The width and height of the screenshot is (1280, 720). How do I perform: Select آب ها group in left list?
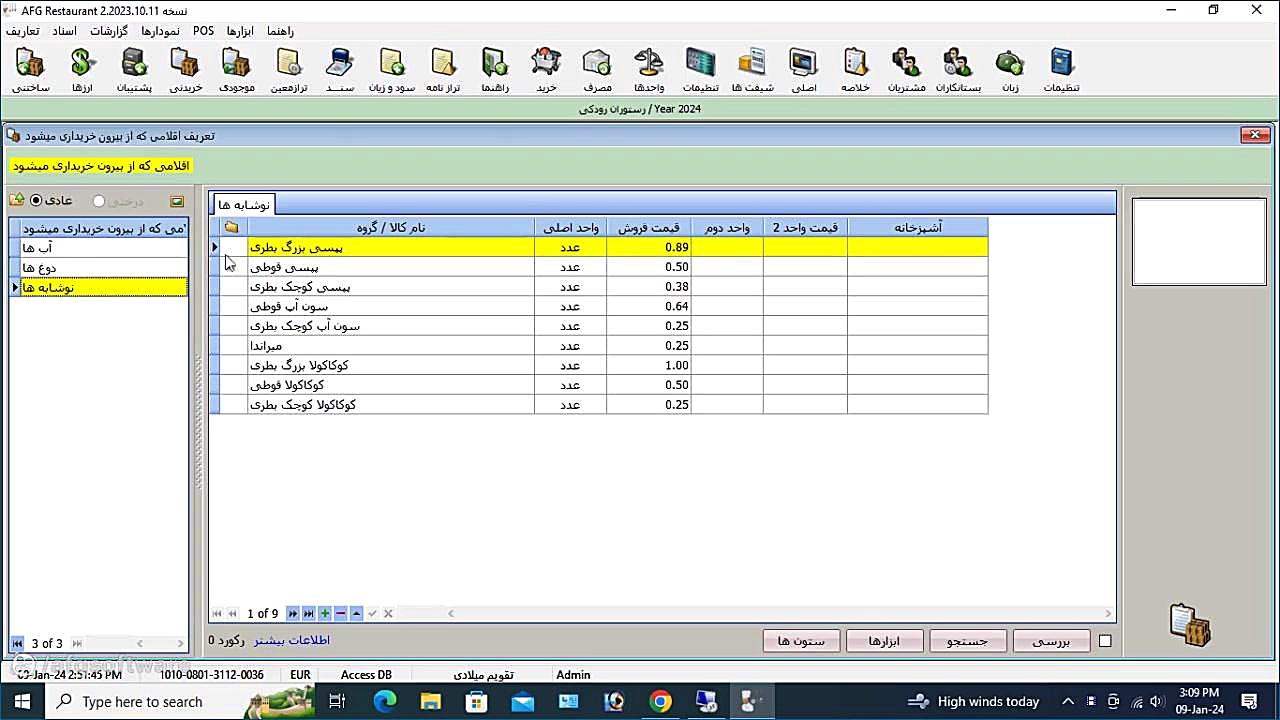click(104, 248)
